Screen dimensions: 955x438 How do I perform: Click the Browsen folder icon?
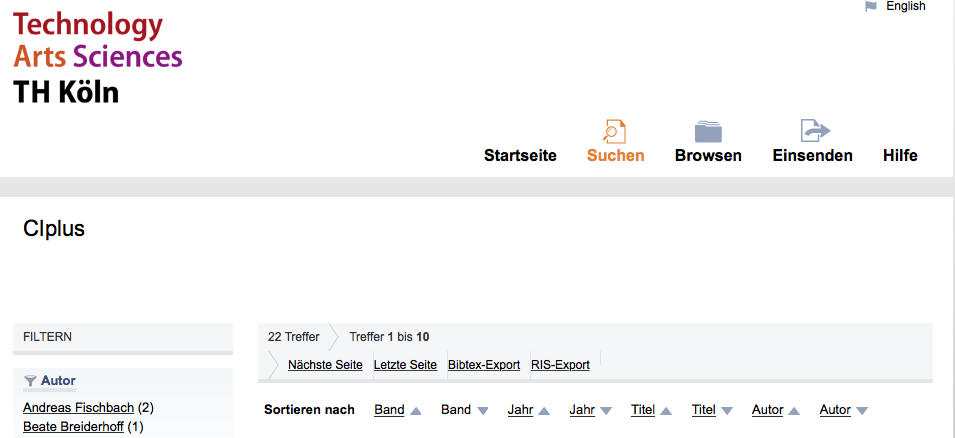(x=708, y=132)
